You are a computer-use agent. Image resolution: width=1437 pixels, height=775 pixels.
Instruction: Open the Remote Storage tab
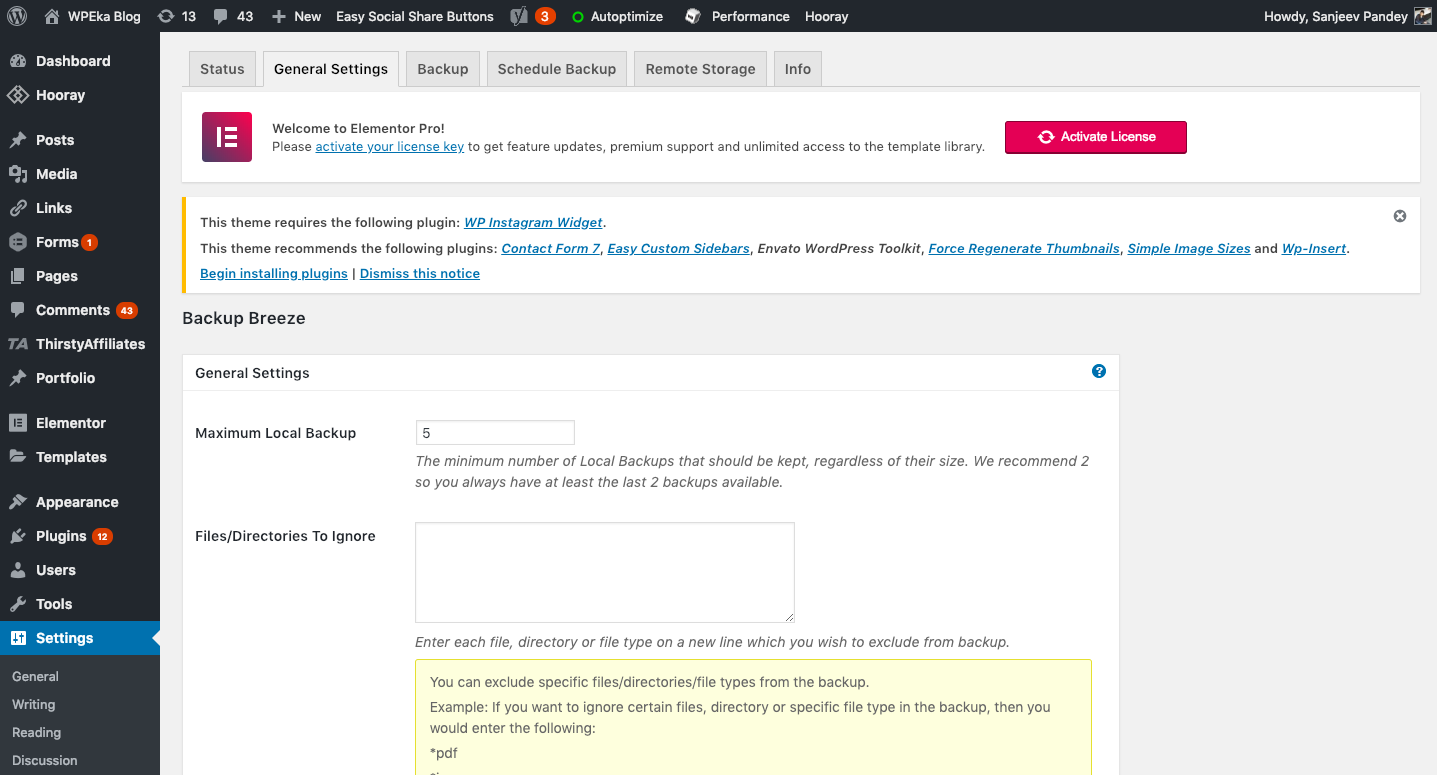click(701, 69)
